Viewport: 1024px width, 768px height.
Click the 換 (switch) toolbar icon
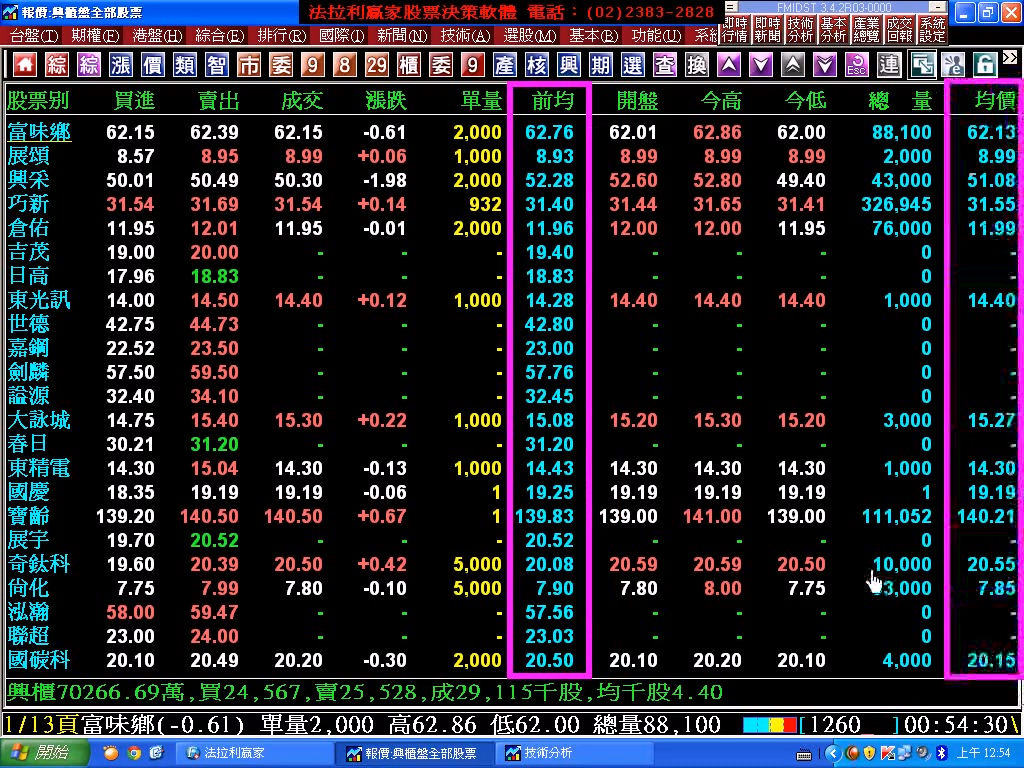[697, 65]
